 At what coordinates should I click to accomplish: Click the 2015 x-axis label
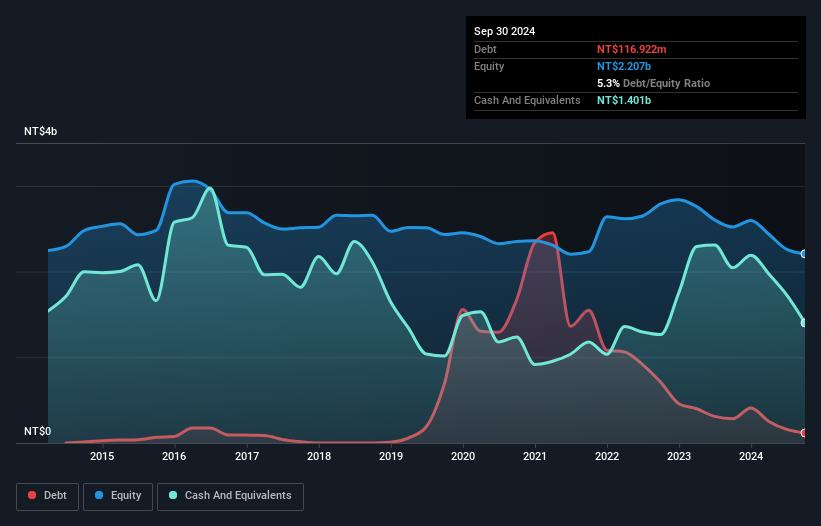click(x=102, y=456)
